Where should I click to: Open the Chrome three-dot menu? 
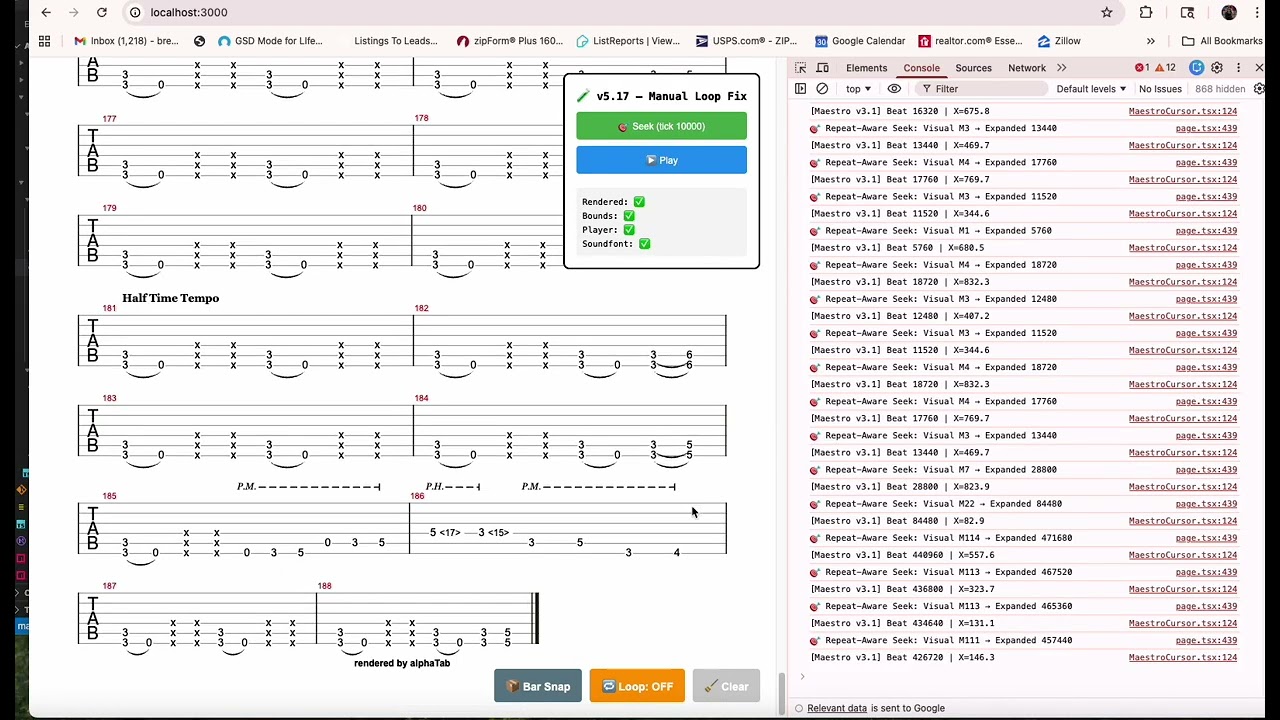coord(1259,12)
